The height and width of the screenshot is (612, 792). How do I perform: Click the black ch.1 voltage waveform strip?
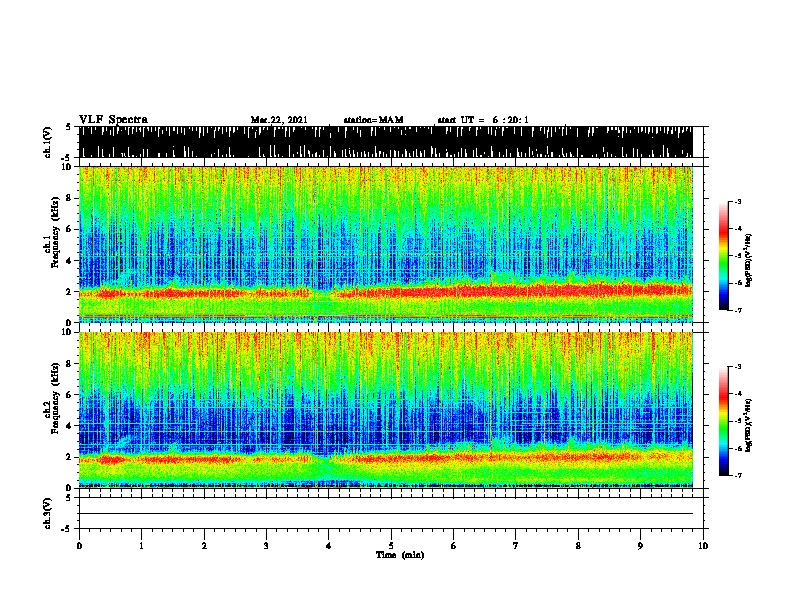(385, 142)
